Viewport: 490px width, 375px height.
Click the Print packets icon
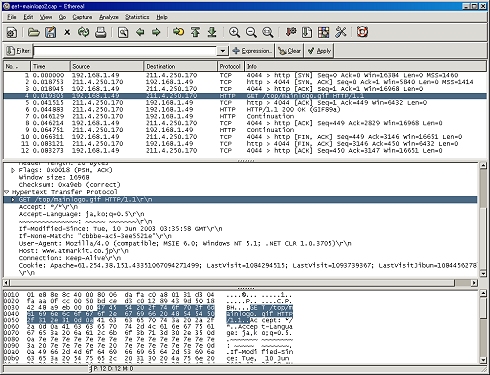pyautogui.click(x=100, y=32)
